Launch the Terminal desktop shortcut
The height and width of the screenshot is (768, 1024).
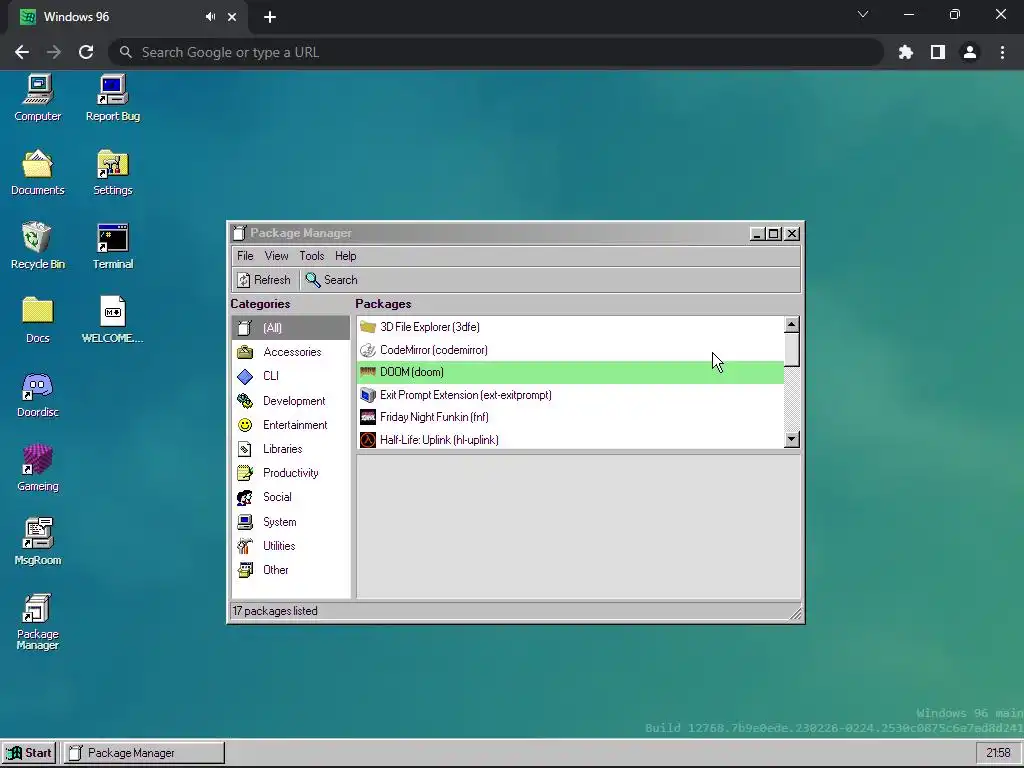[x=112, y=246]
